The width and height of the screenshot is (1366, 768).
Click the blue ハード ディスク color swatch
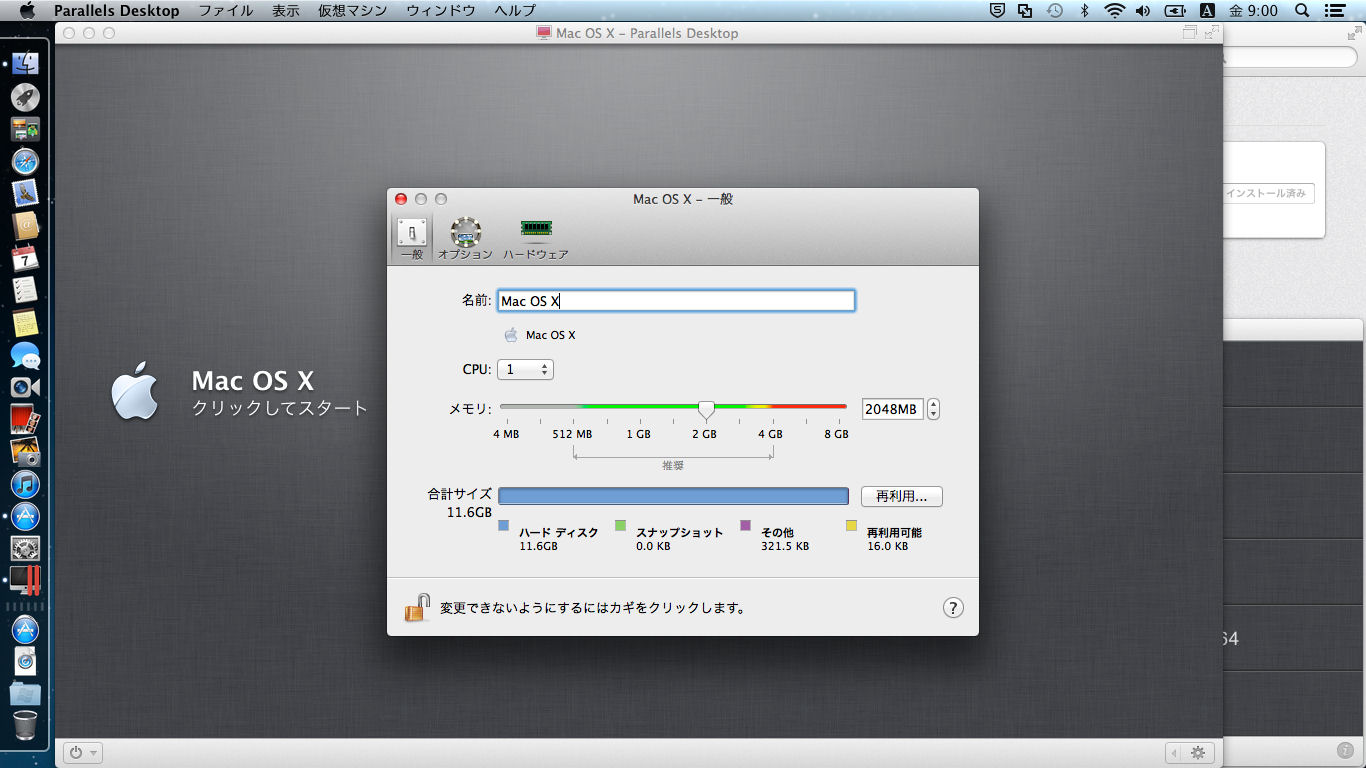[504, 525]
